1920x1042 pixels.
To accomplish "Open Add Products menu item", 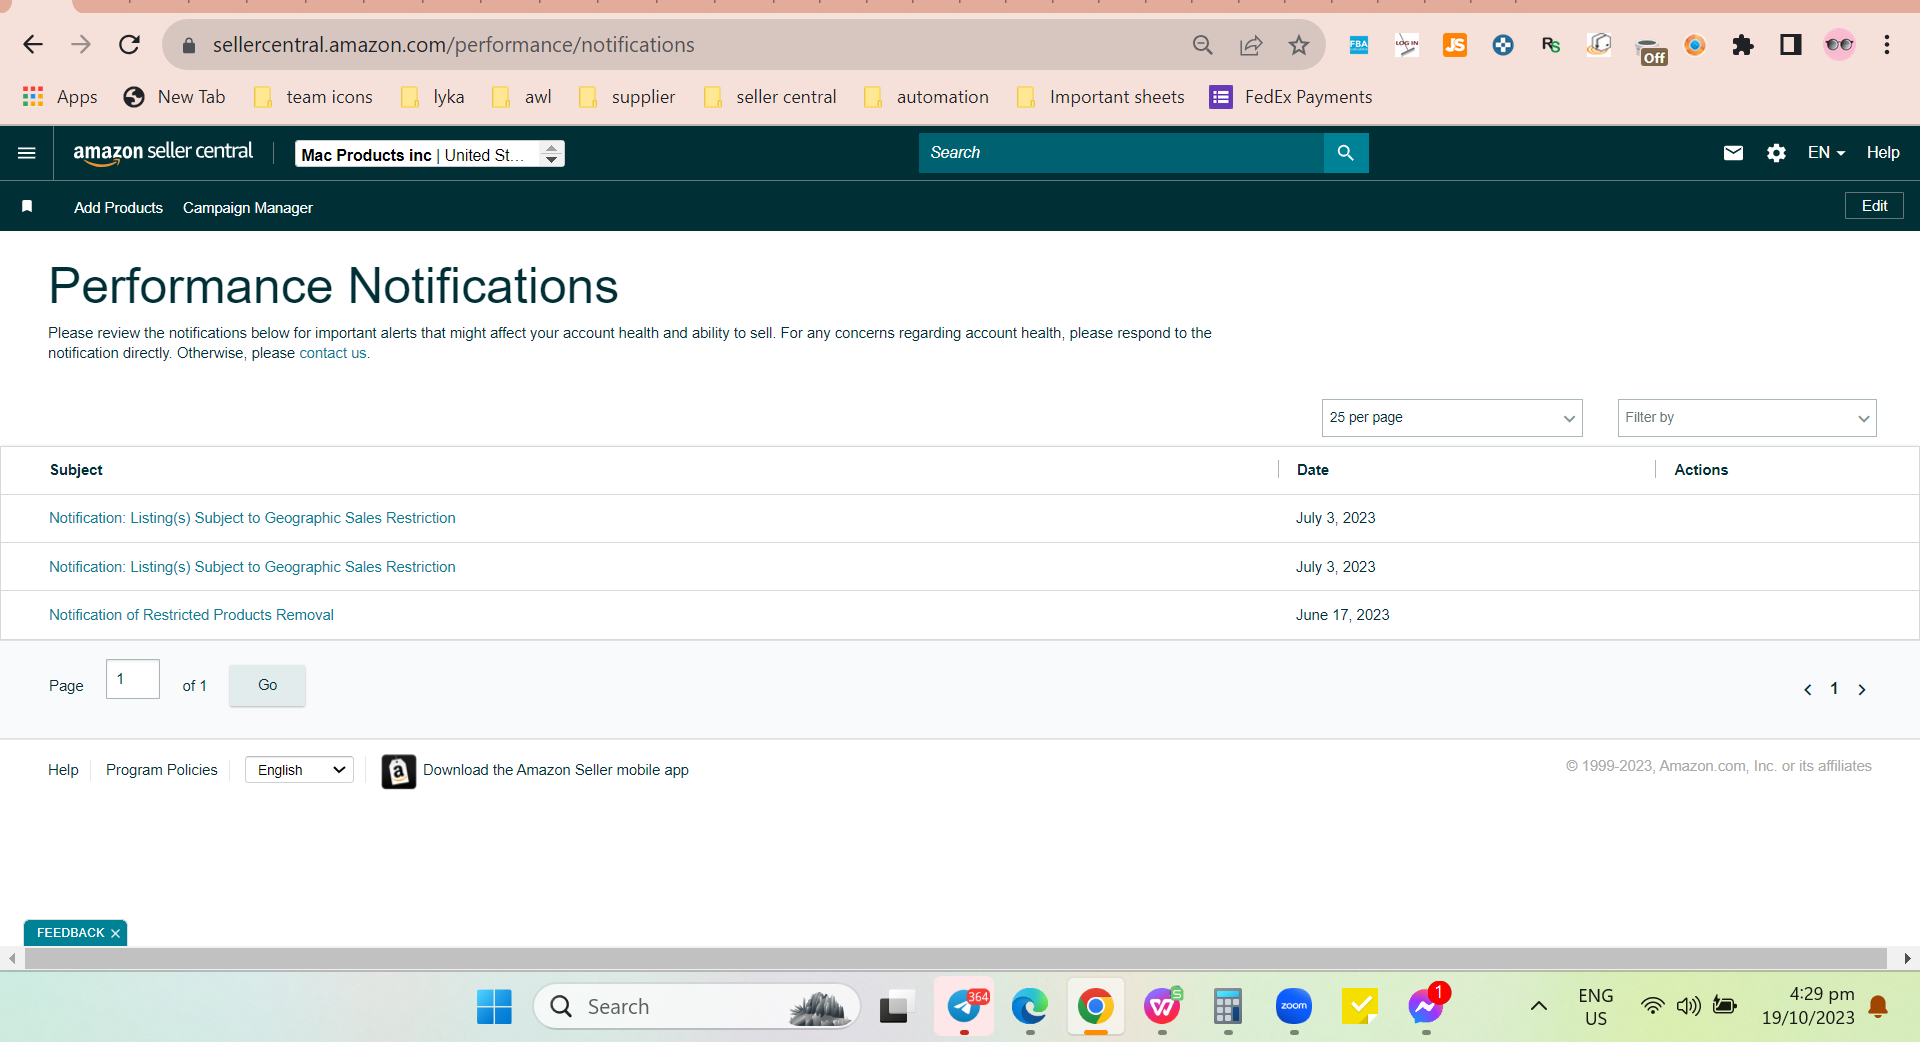I will point(118,208).
